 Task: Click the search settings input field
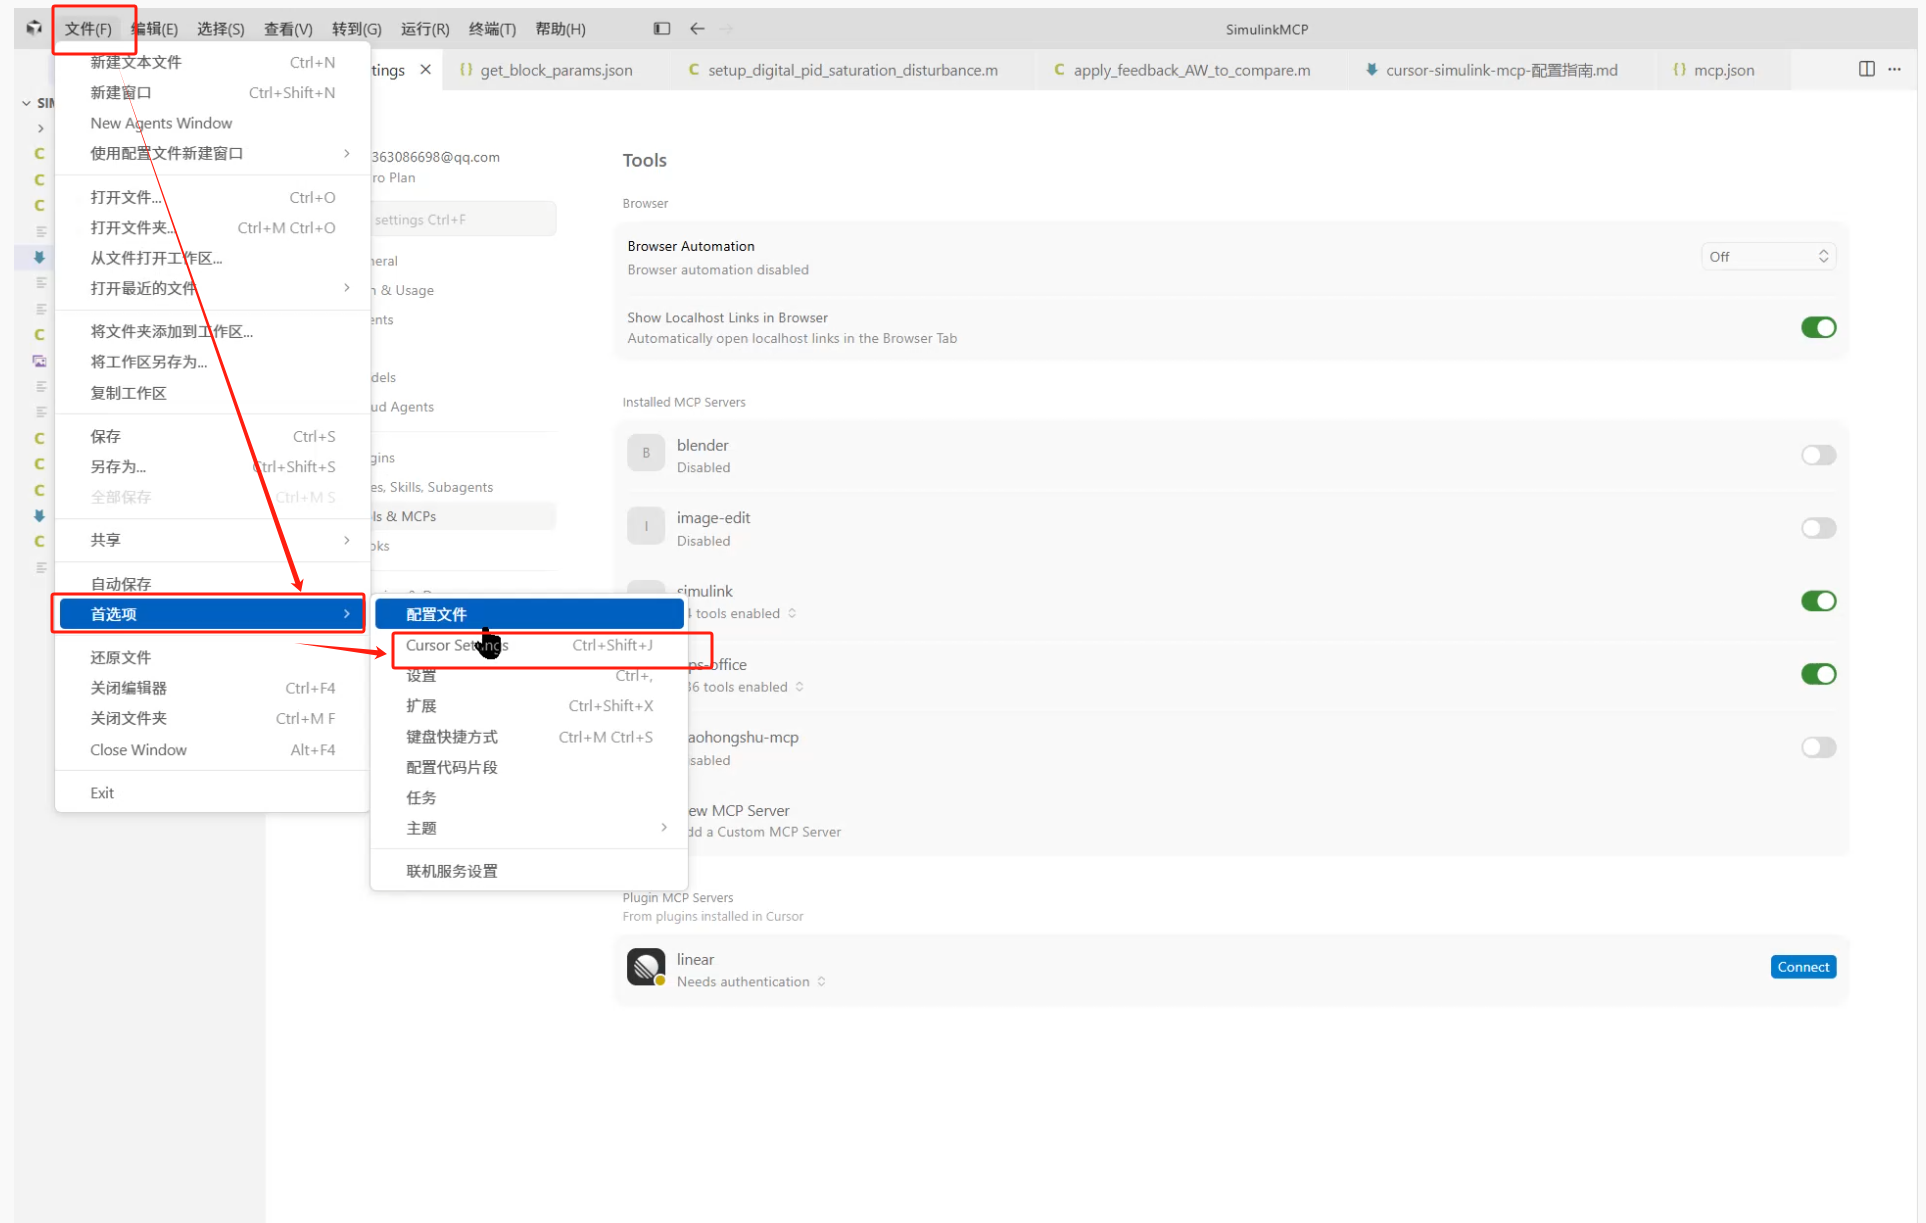[x=462, y=219]
